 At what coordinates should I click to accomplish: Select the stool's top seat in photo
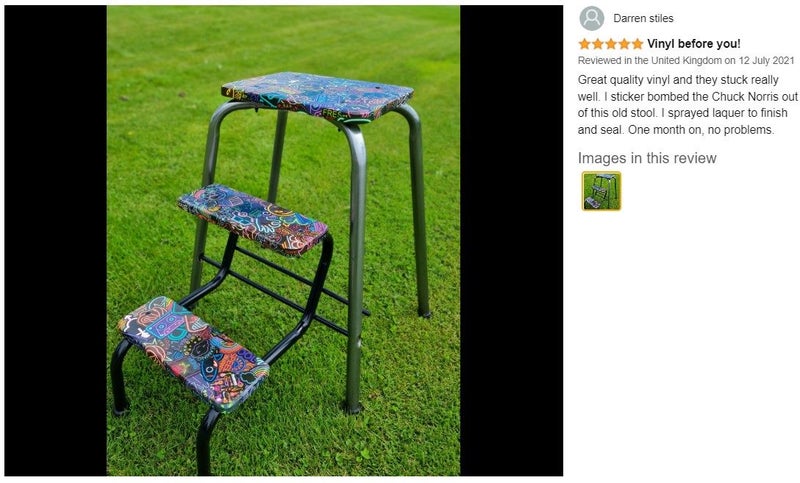click(317, 97)
